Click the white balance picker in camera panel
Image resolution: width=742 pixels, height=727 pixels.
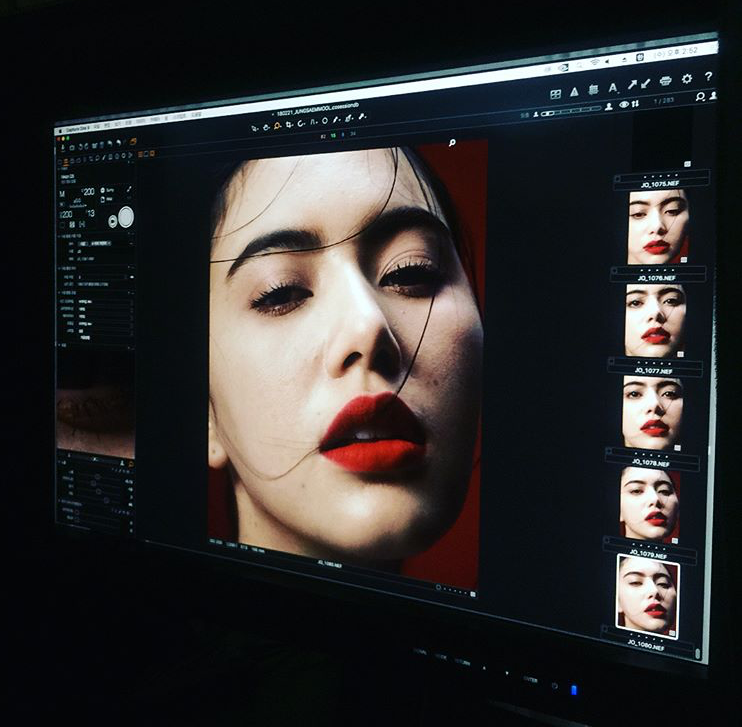pyautogui.click(x=129, y=189)
